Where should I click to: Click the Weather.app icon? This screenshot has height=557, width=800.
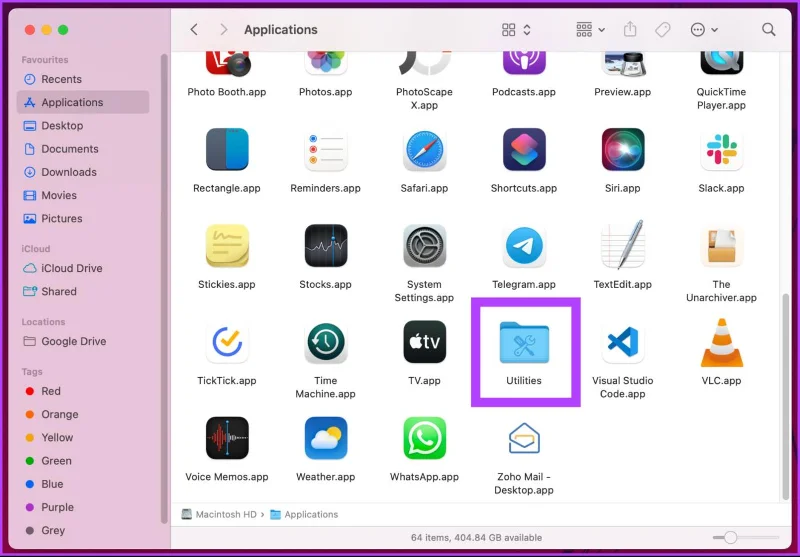coord(326,438)
